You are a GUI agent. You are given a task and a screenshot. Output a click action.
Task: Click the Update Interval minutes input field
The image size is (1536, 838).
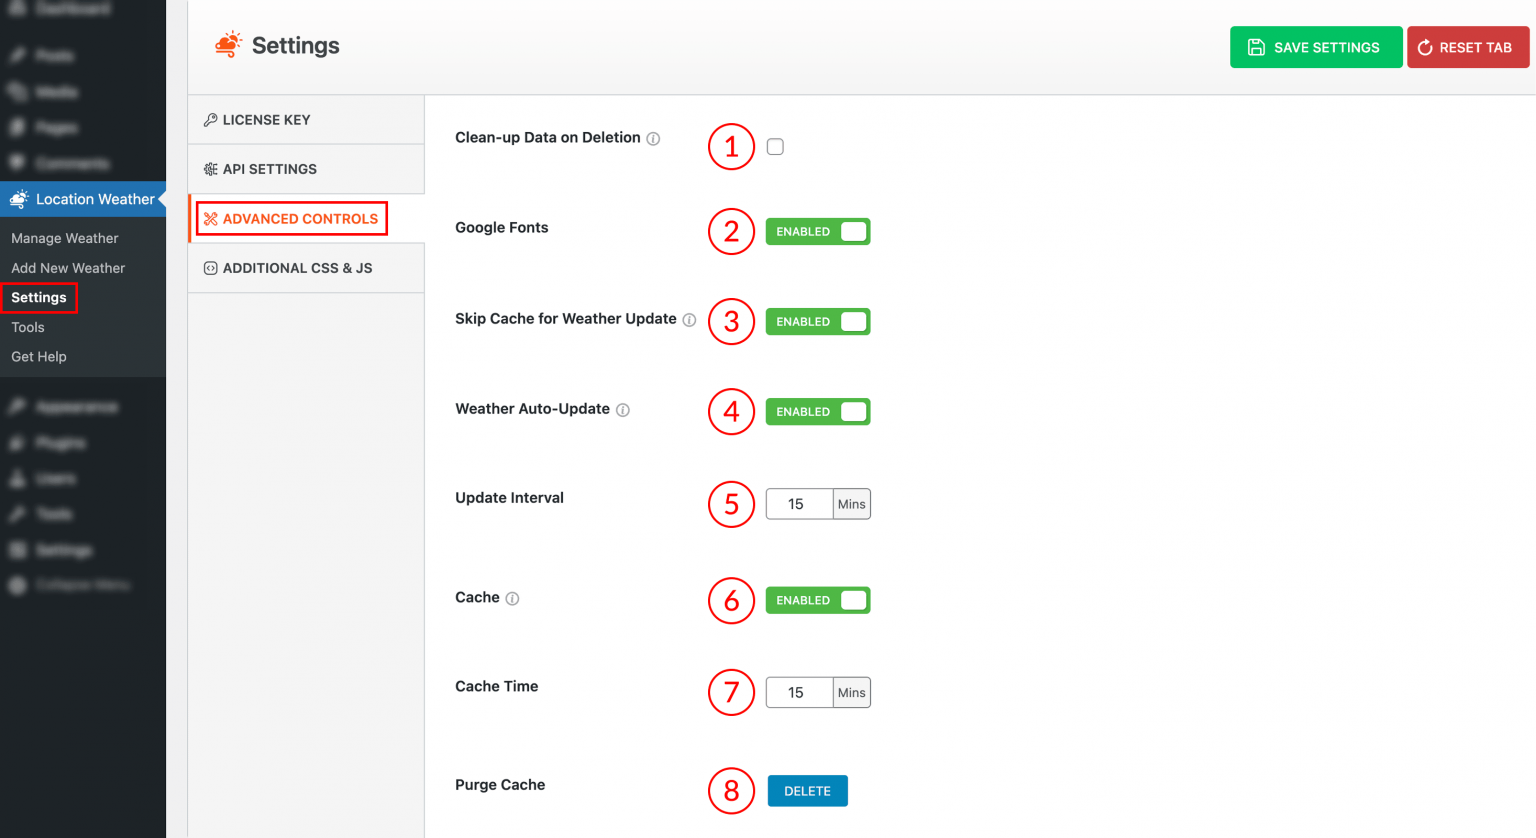[798, 503]
